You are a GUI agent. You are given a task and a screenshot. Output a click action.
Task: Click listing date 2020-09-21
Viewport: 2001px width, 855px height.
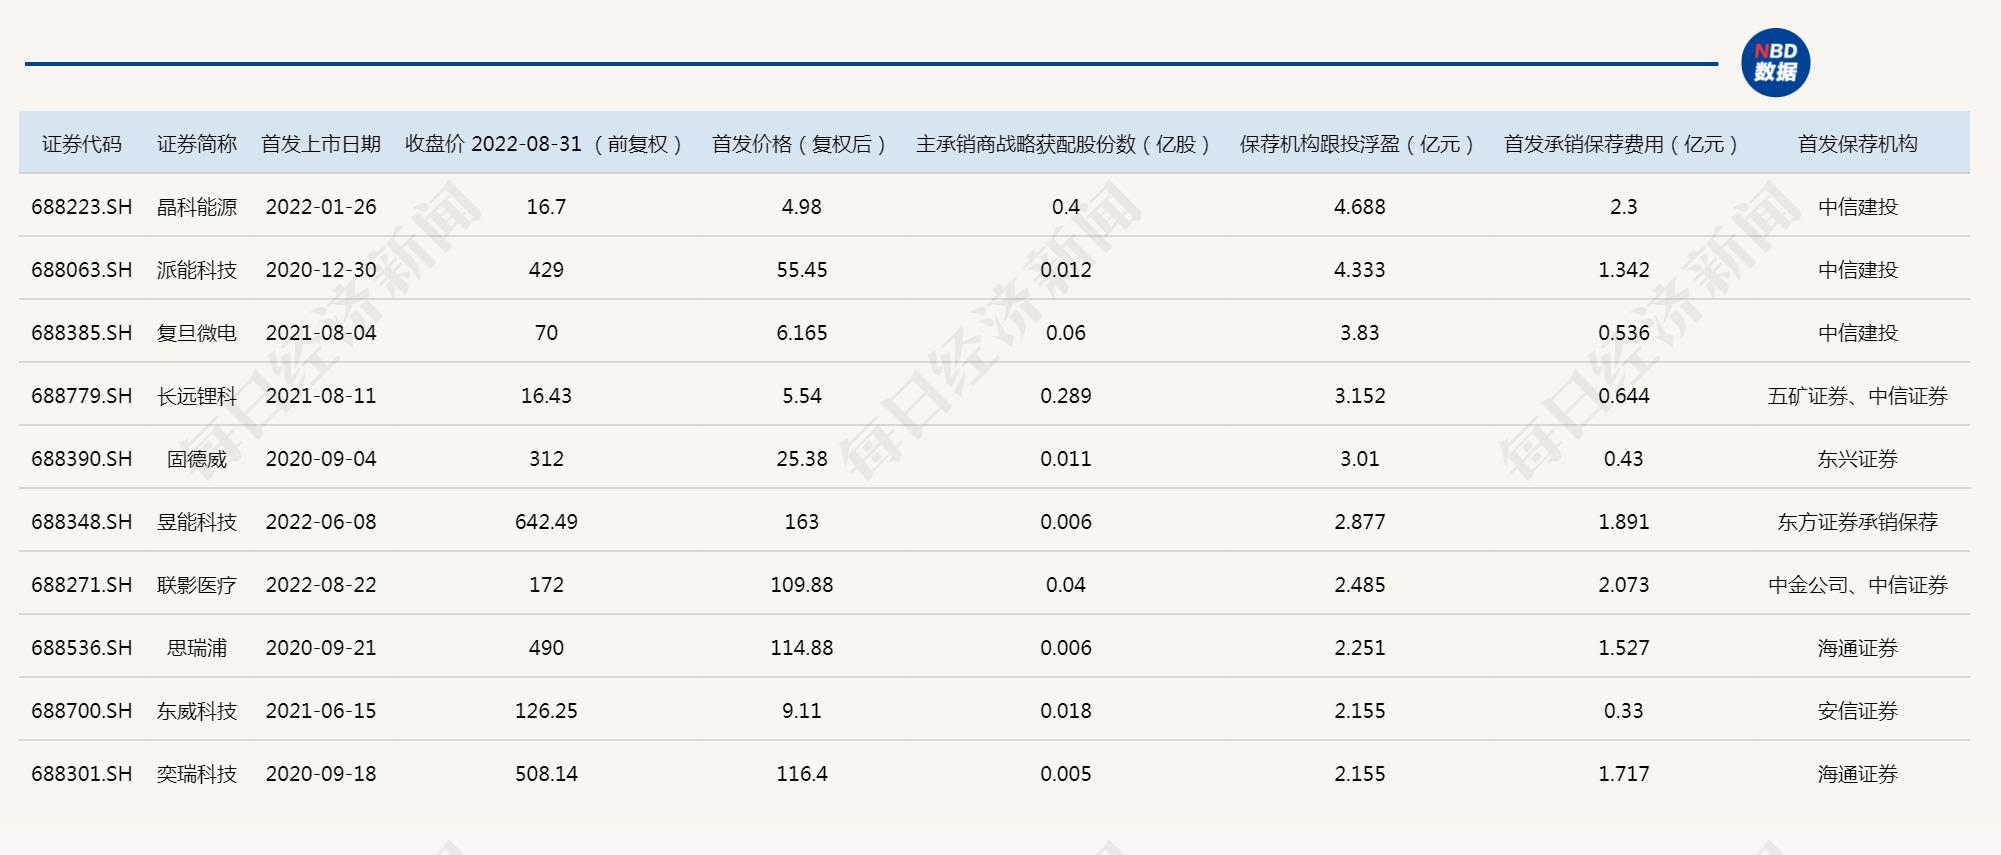321,648
